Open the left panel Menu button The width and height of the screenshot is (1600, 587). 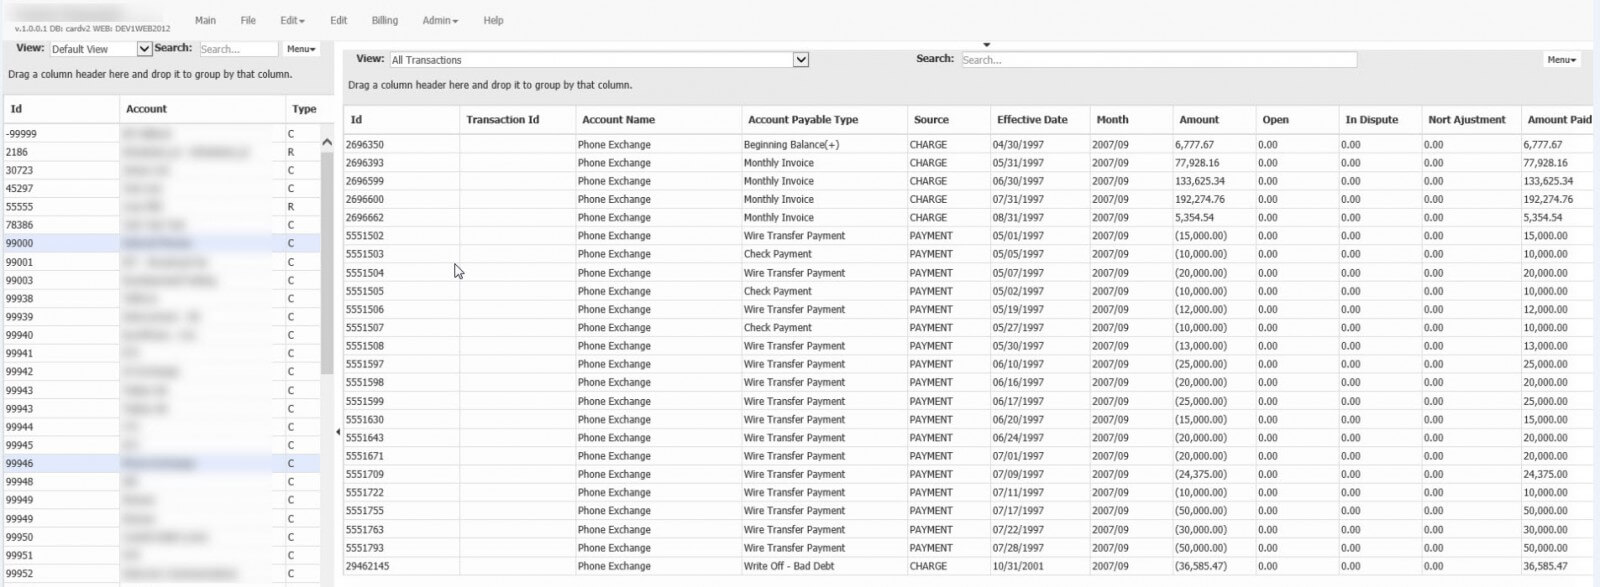tap(301, 49)
